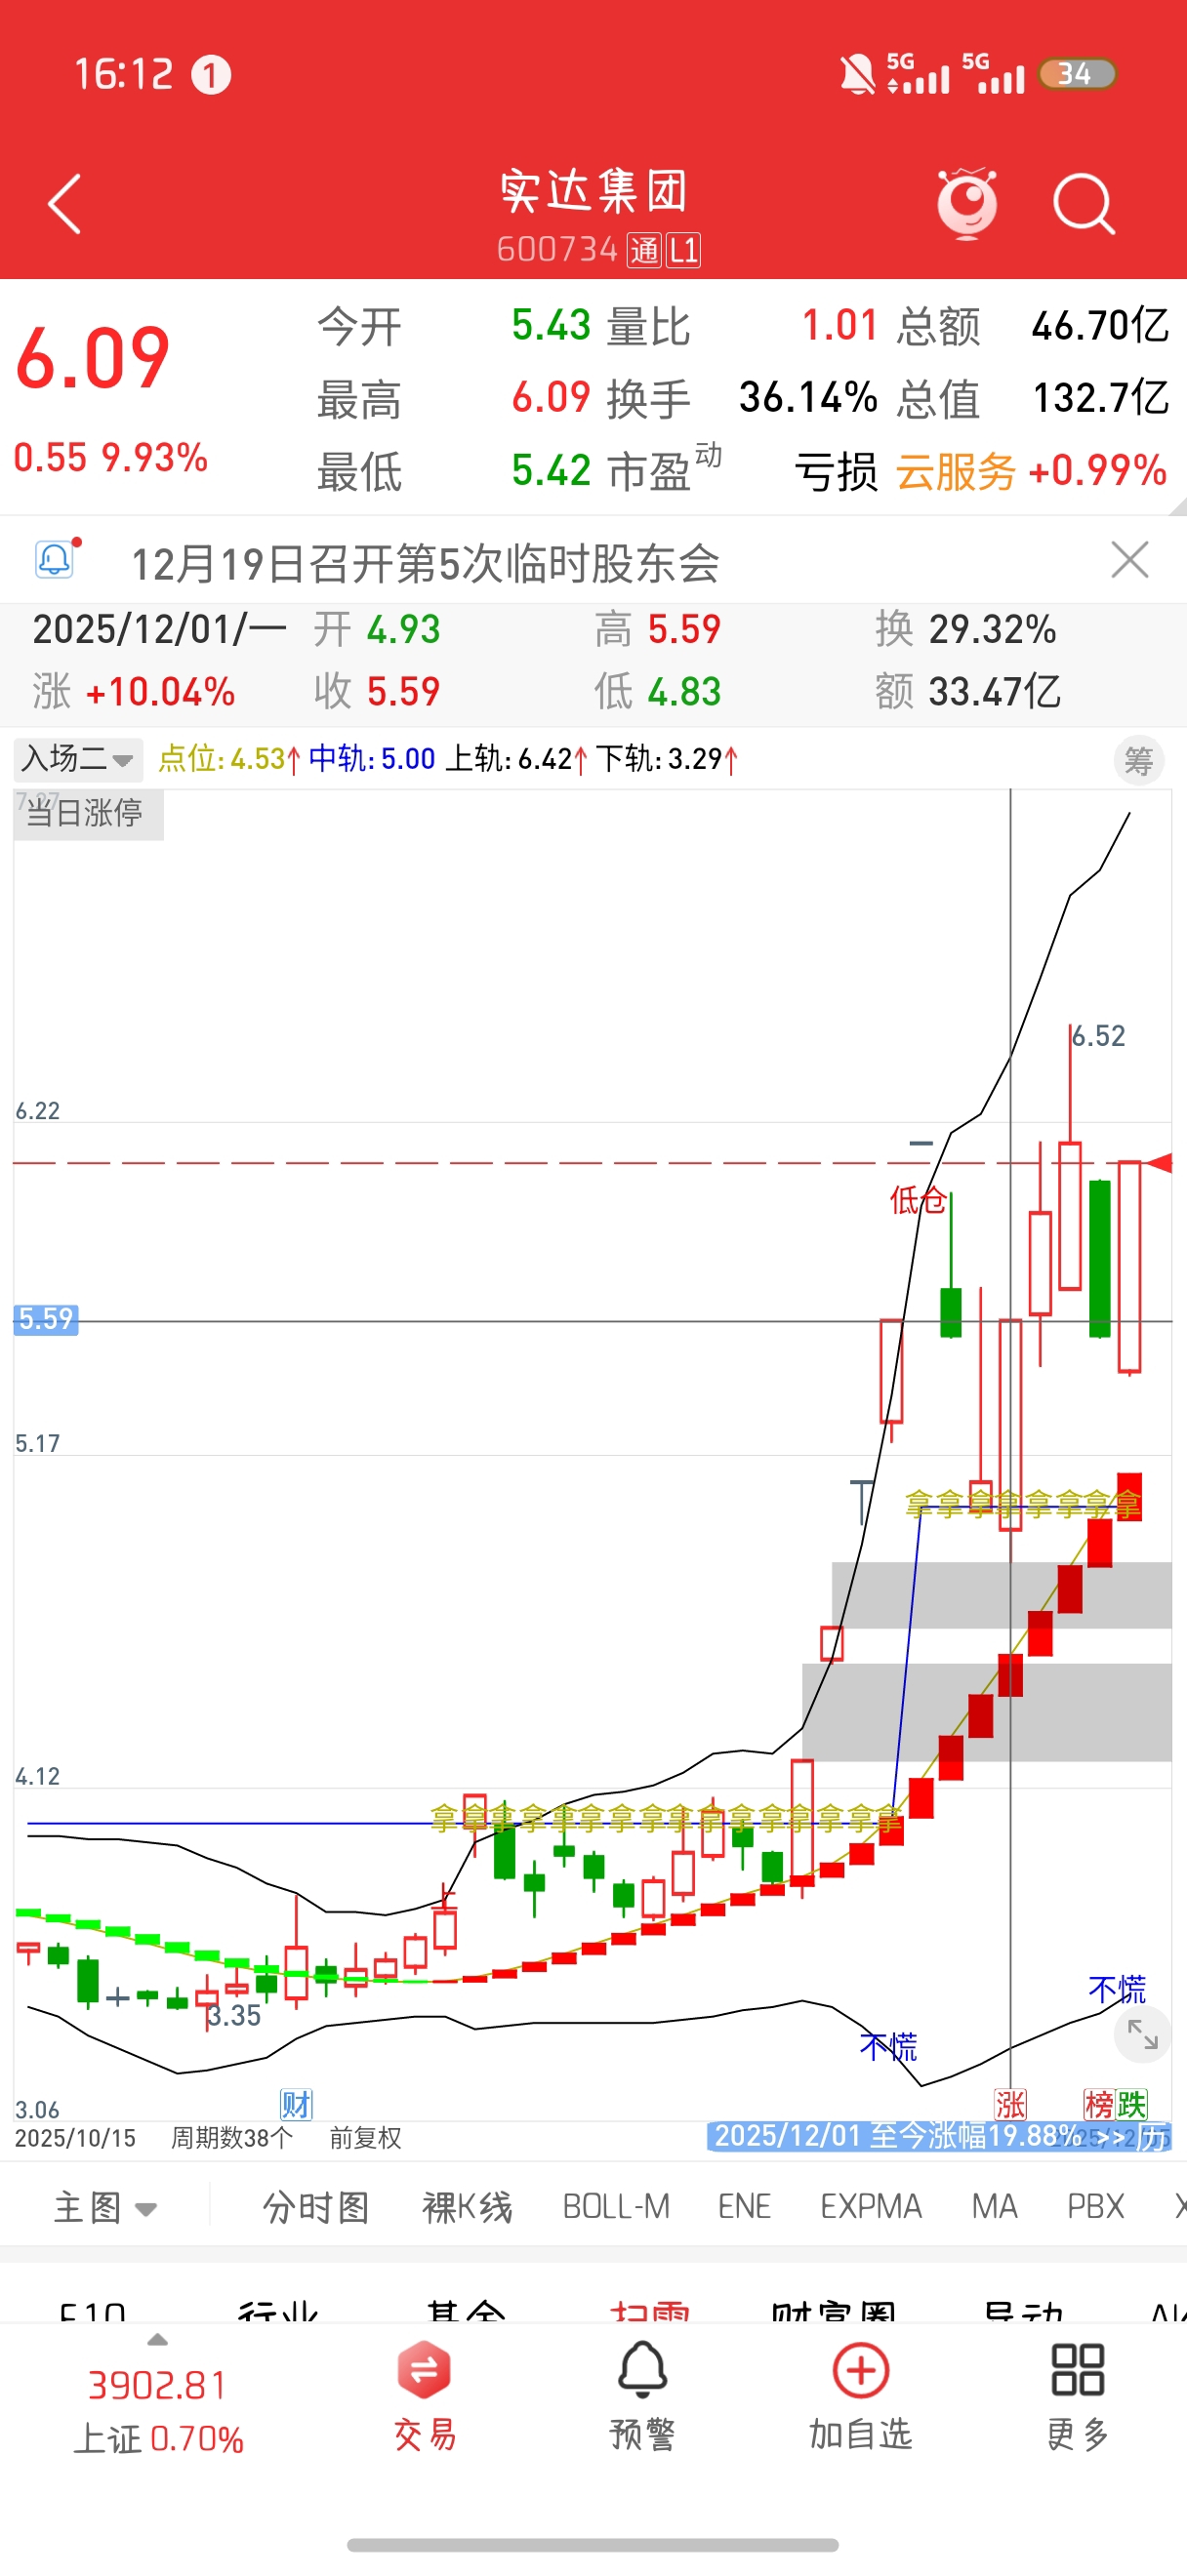This screenshot has width=1187, height=2576.
Task: Expand the 入场二 indicator dropdown
Action: coord(78,759)
